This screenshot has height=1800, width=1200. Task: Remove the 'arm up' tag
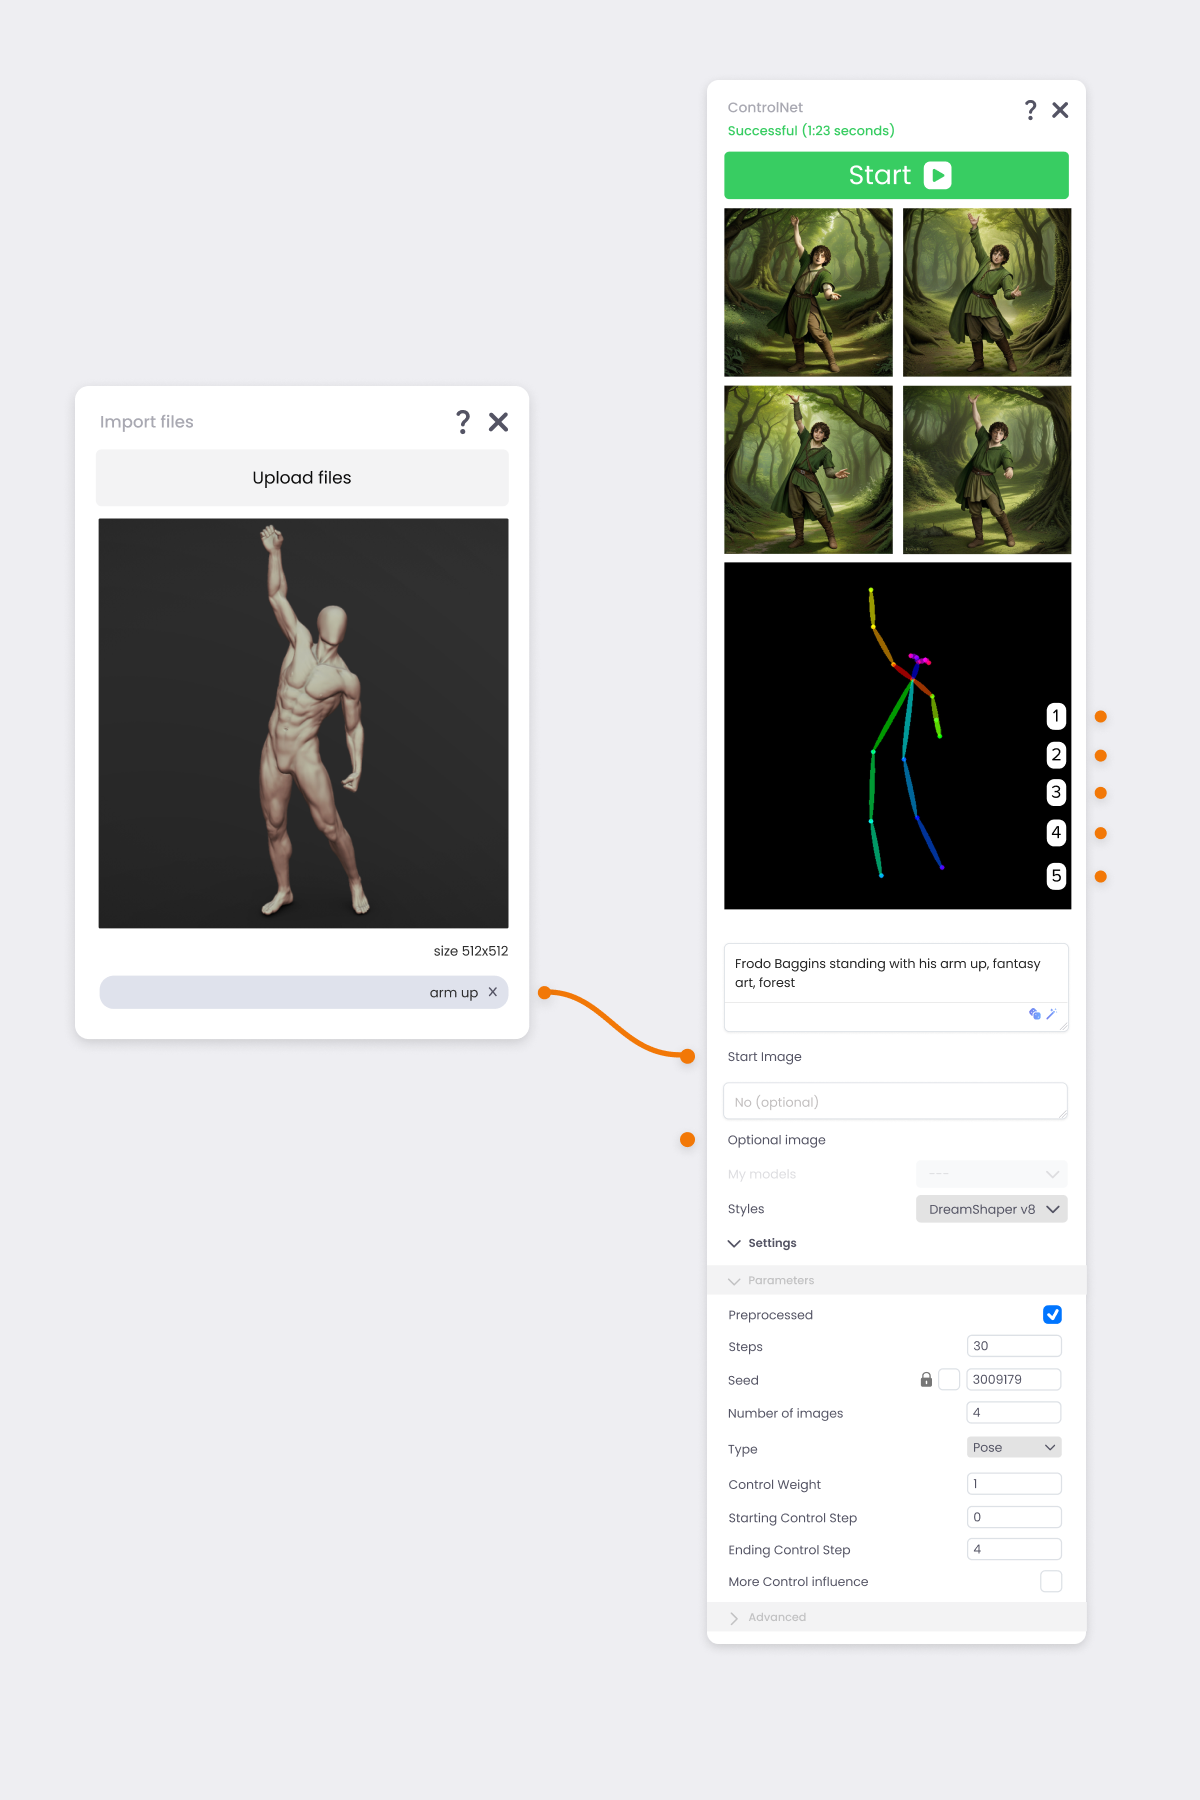[493, 992]
